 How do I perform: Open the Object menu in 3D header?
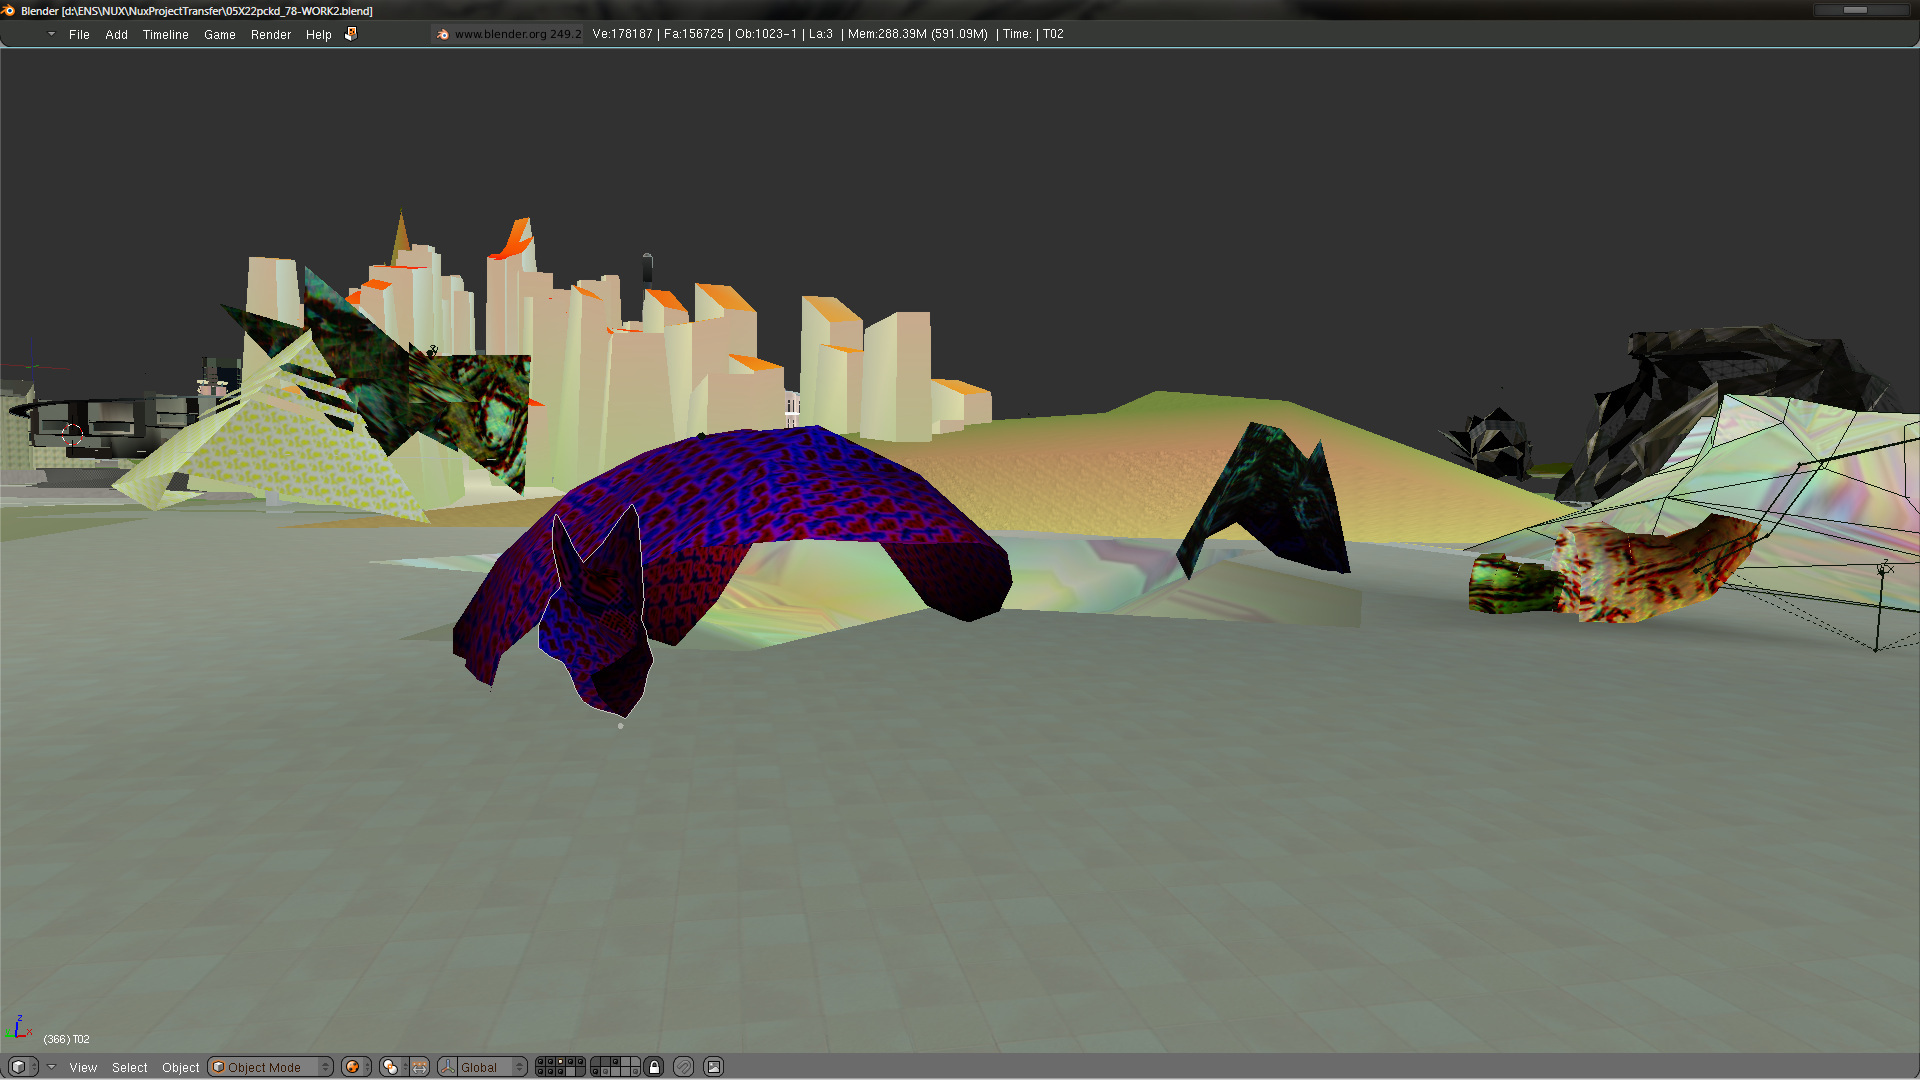click(181, 1067)
